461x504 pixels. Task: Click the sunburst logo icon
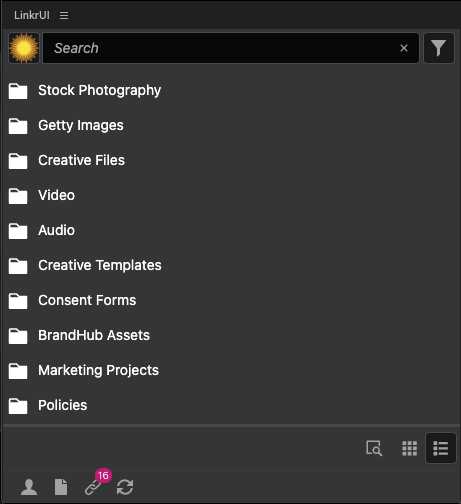point(24,48)
